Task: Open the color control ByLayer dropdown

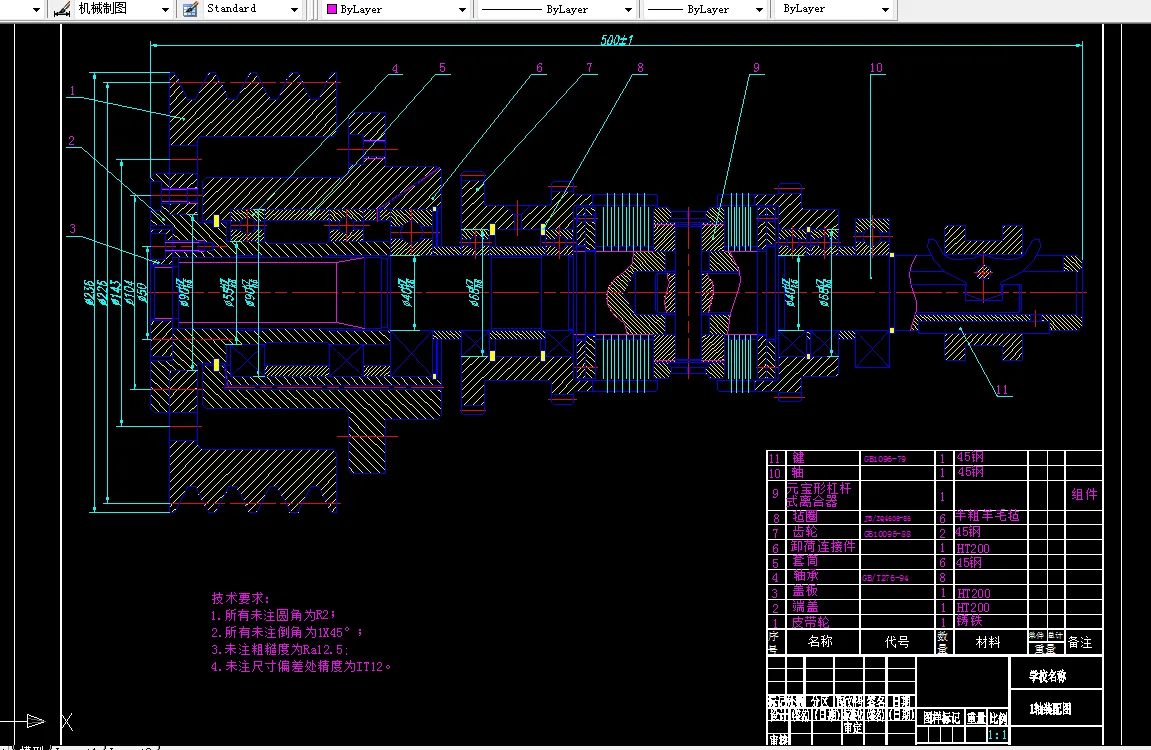Action: click(x=462, y=10)
